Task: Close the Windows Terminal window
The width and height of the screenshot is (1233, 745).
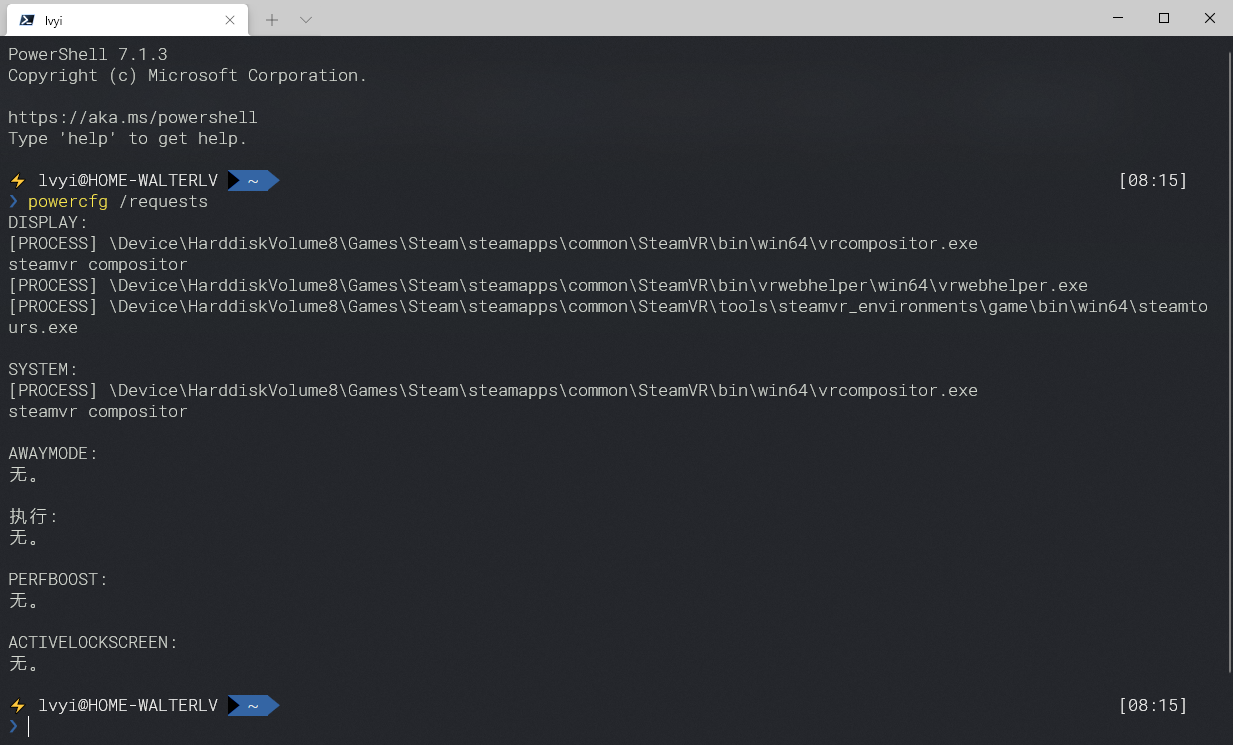Action: click(x=1210, y=18)
